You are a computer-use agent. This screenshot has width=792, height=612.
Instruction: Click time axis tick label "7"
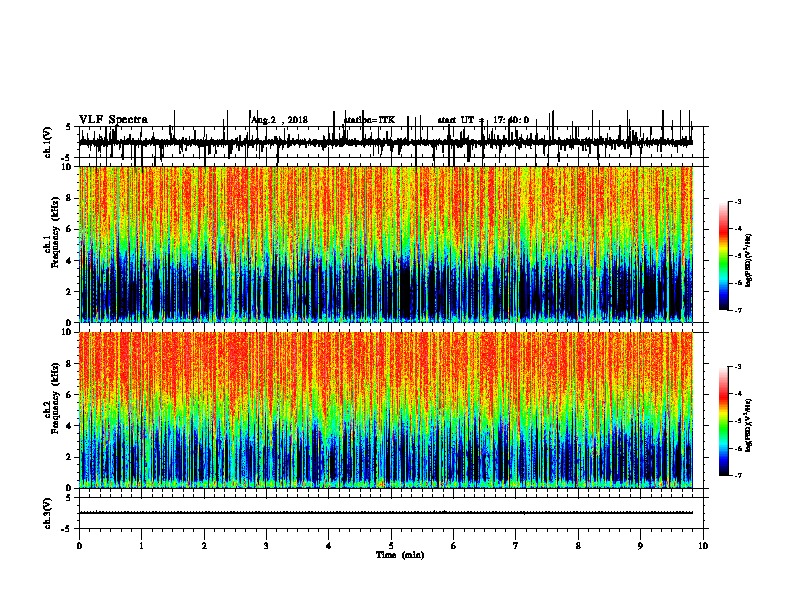coord(516,546)
